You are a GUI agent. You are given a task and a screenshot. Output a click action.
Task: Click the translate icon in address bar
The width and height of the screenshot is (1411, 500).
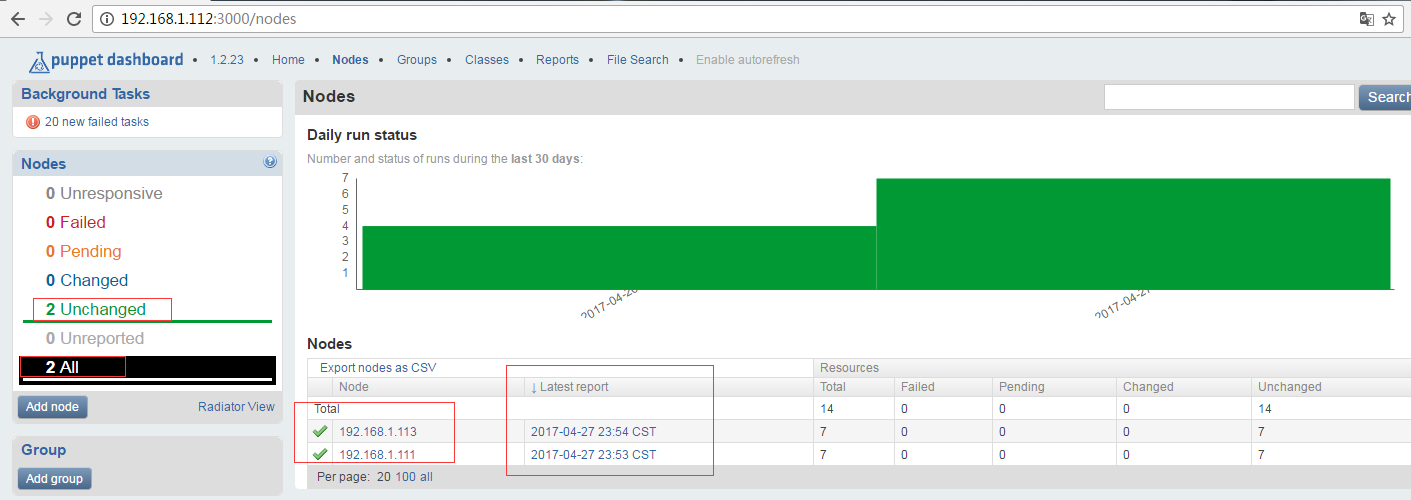click(1366, 19)
